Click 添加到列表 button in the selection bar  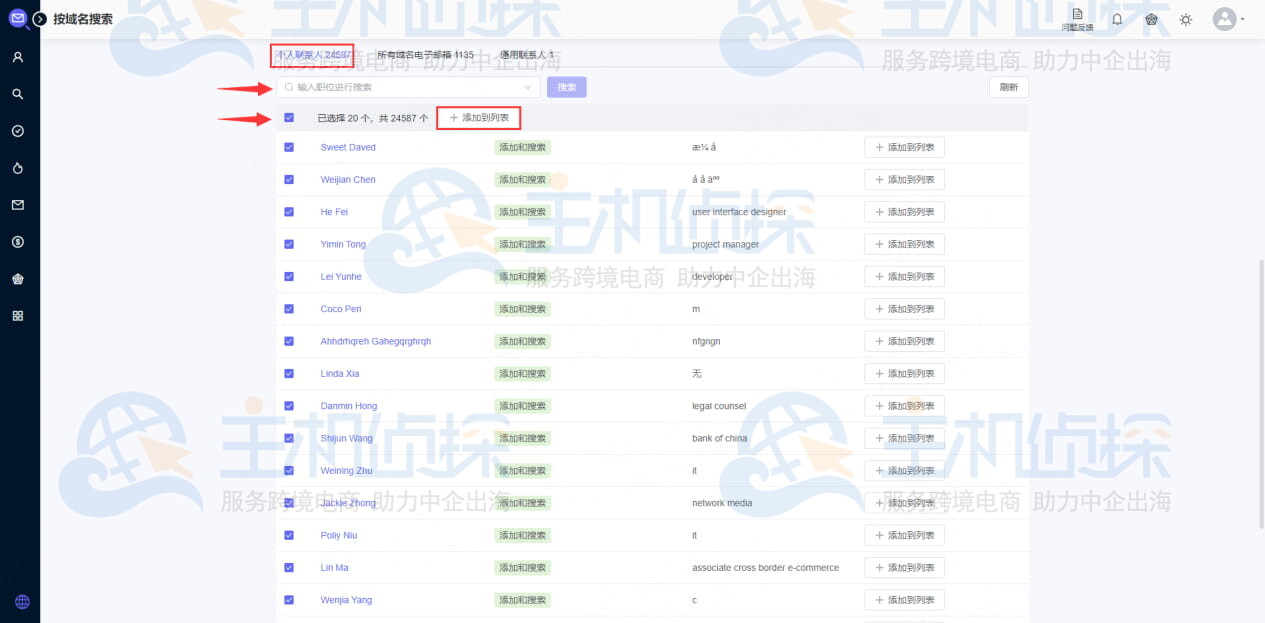[x=479, y=118]
